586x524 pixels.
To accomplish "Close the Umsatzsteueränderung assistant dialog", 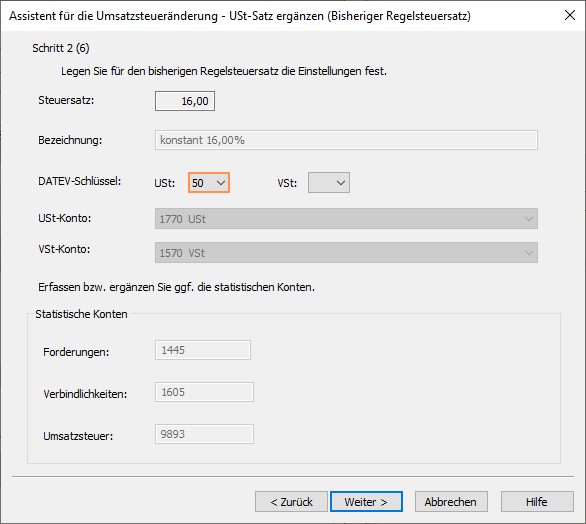I will pyautogui.click(x=570, y=15).
